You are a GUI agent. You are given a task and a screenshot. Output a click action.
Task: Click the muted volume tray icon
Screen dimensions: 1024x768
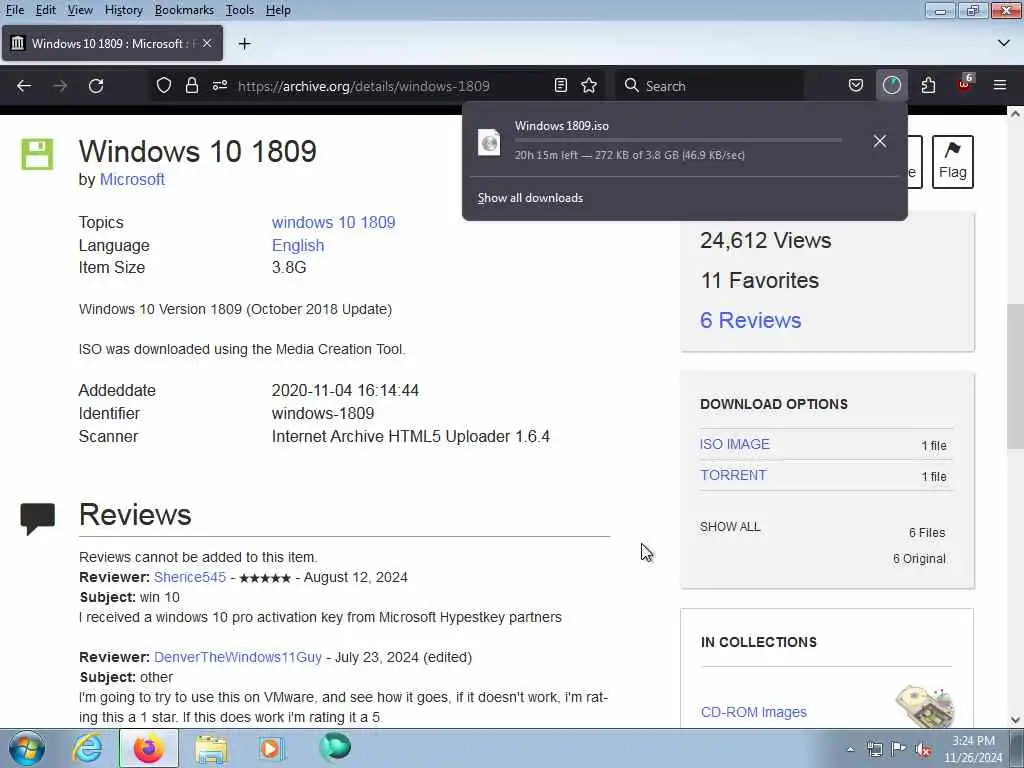[x=923, y=749]
